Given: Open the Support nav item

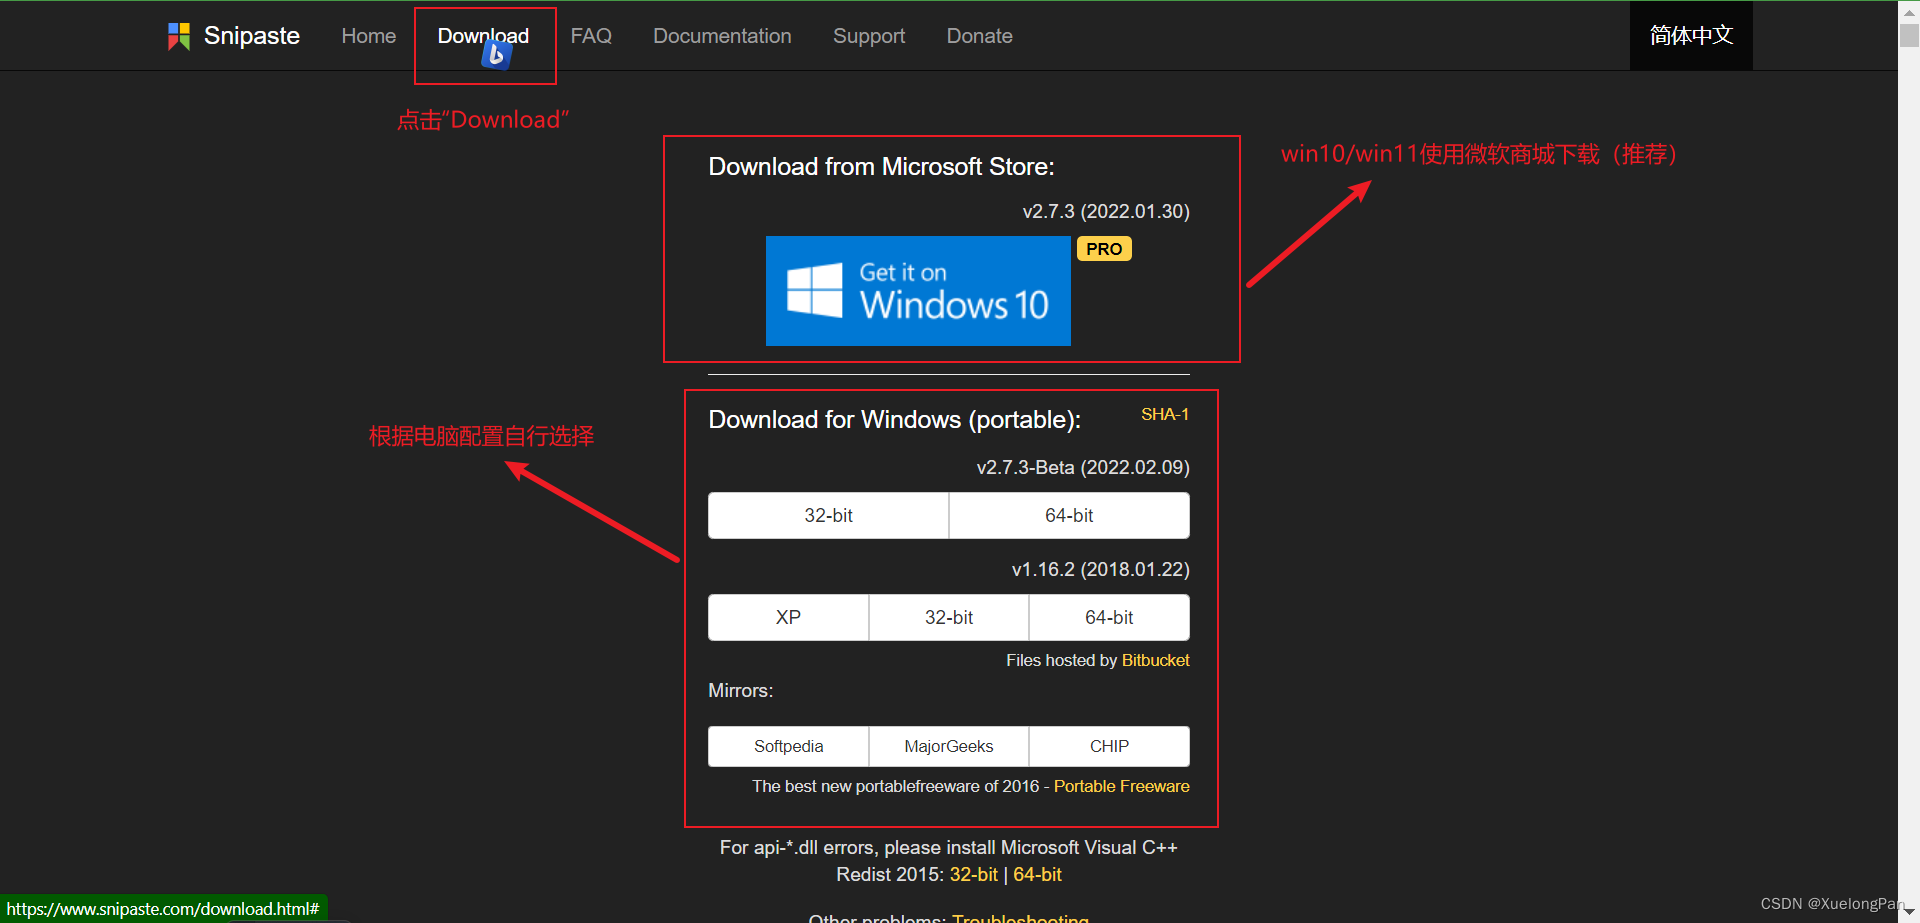Looking at the screenshot, I should pos(869,36).
